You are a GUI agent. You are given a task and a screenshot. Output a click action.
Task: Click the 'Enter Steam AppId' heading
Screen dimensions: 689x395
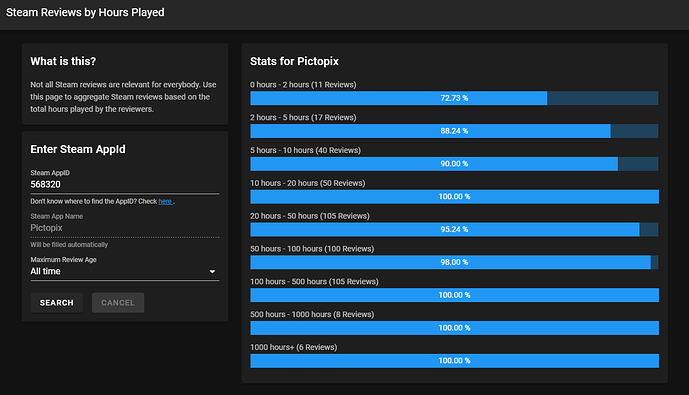(78, 149)
